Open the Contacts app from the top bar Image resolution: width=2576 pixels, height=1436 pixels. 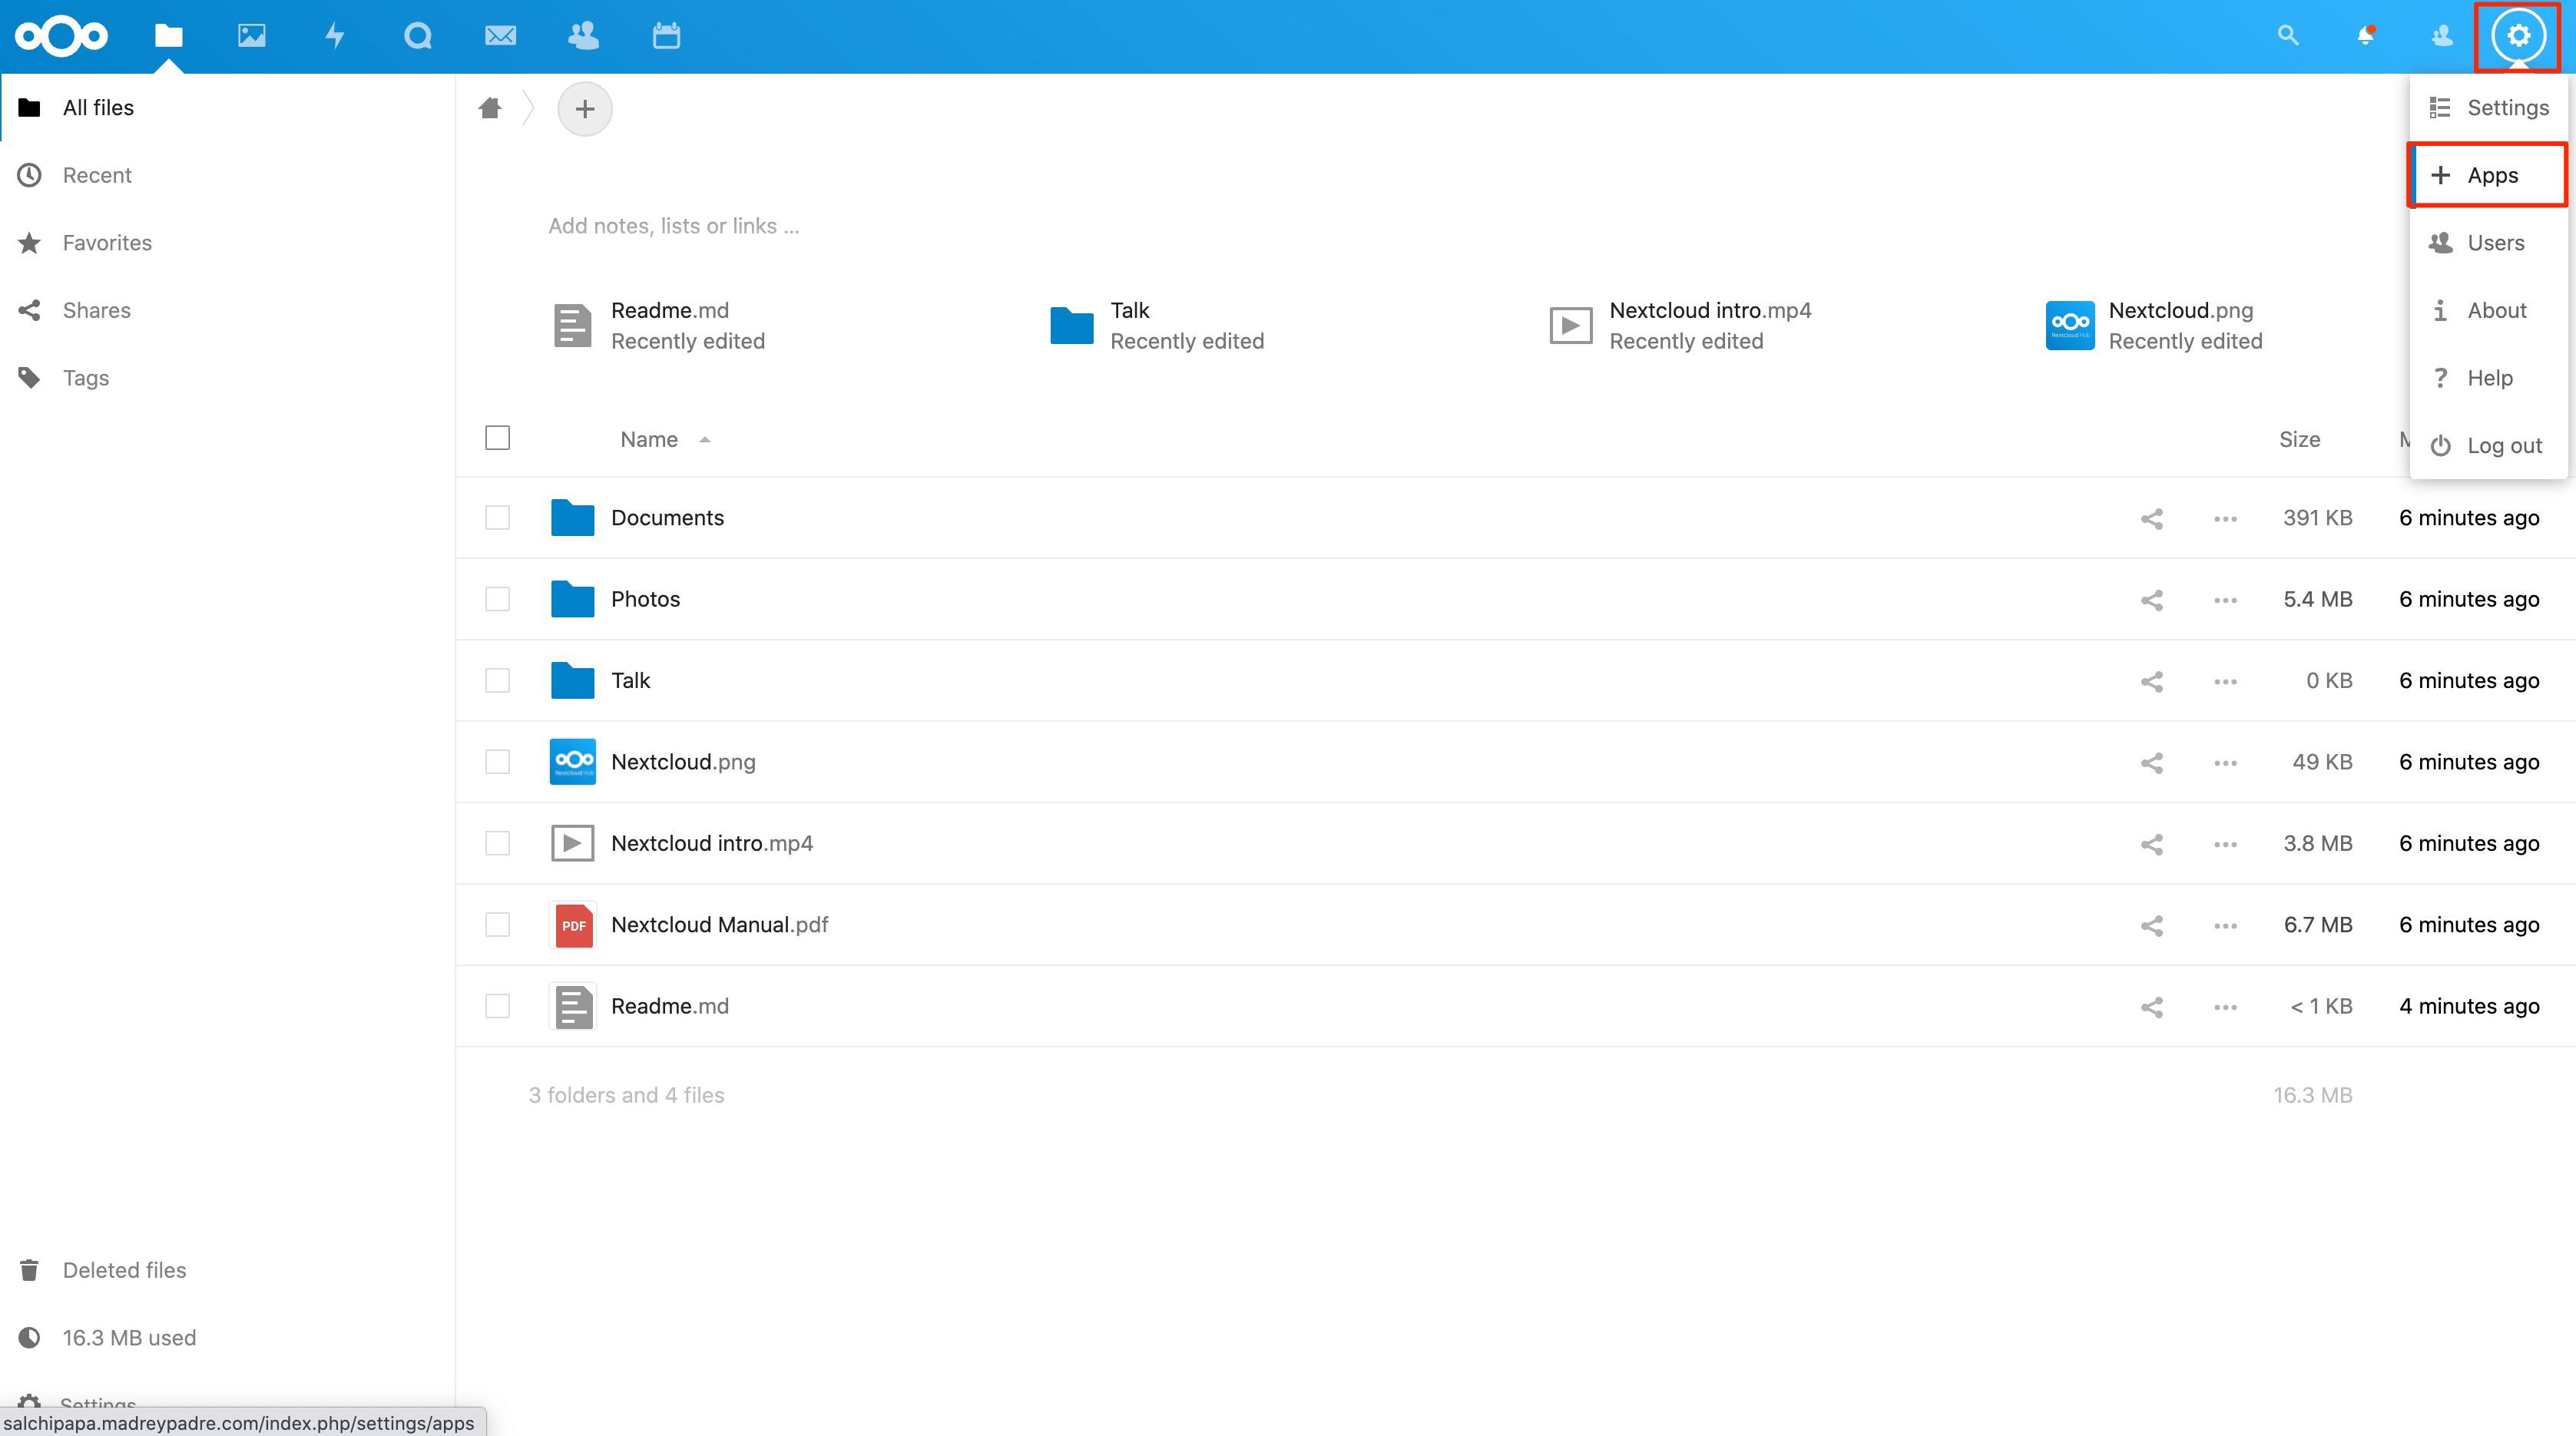[583, 36]
